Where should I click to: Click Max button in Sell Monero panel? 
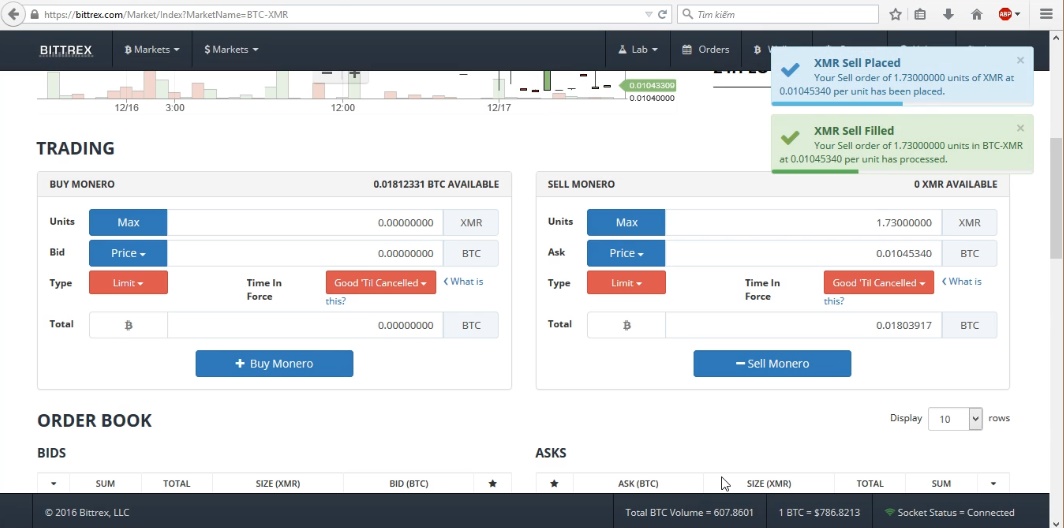pyautogui.click(x=626, y=223)
